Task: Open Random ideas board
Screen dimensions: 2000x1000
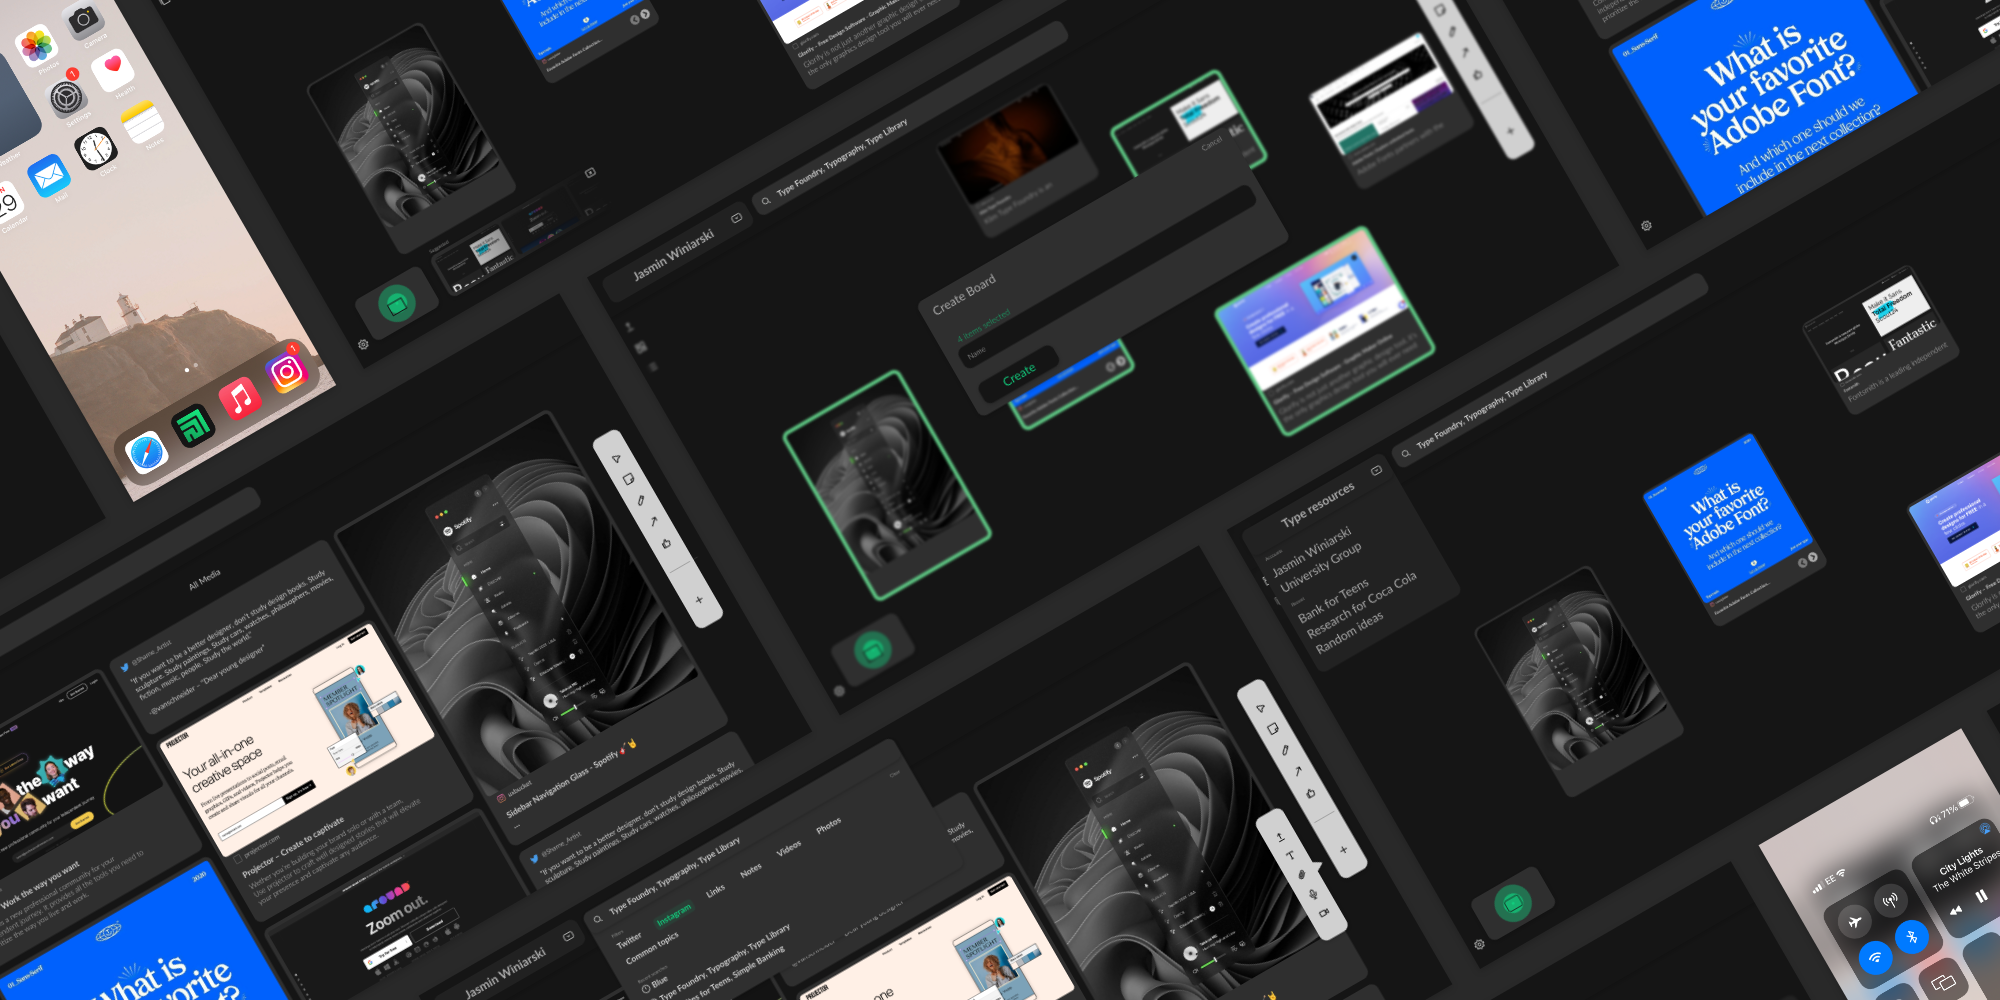Action: coord(1349,632)
